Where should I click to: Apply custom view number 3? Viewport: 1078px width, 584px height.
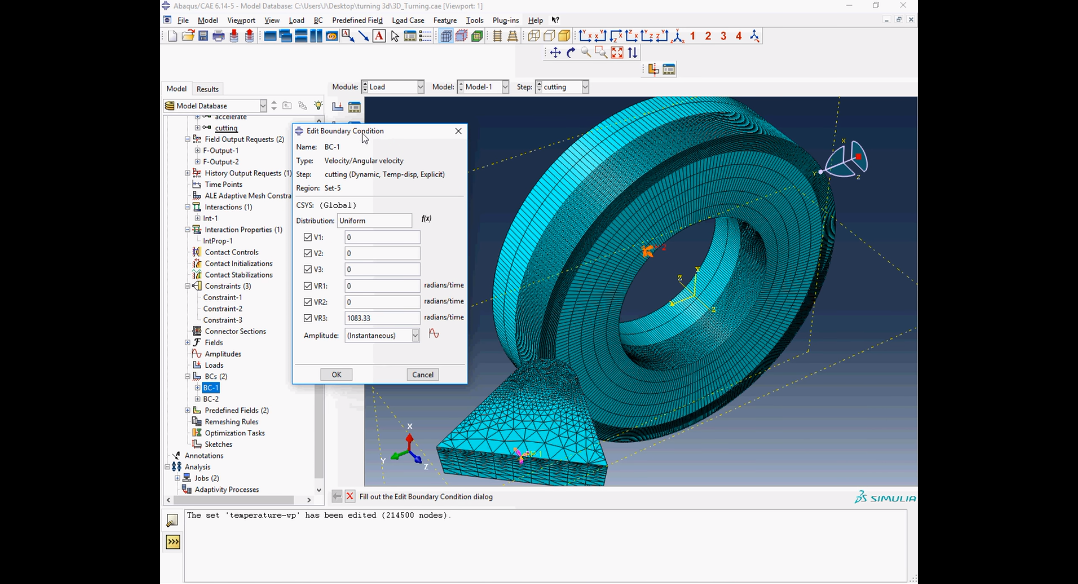[723, 36]
